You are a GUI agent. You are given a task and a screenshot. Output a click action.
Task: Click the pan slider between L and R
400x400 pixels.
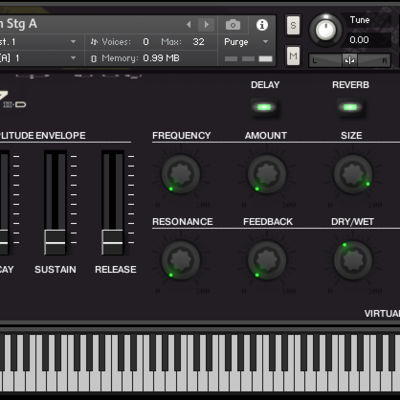[x=349, y=60]
